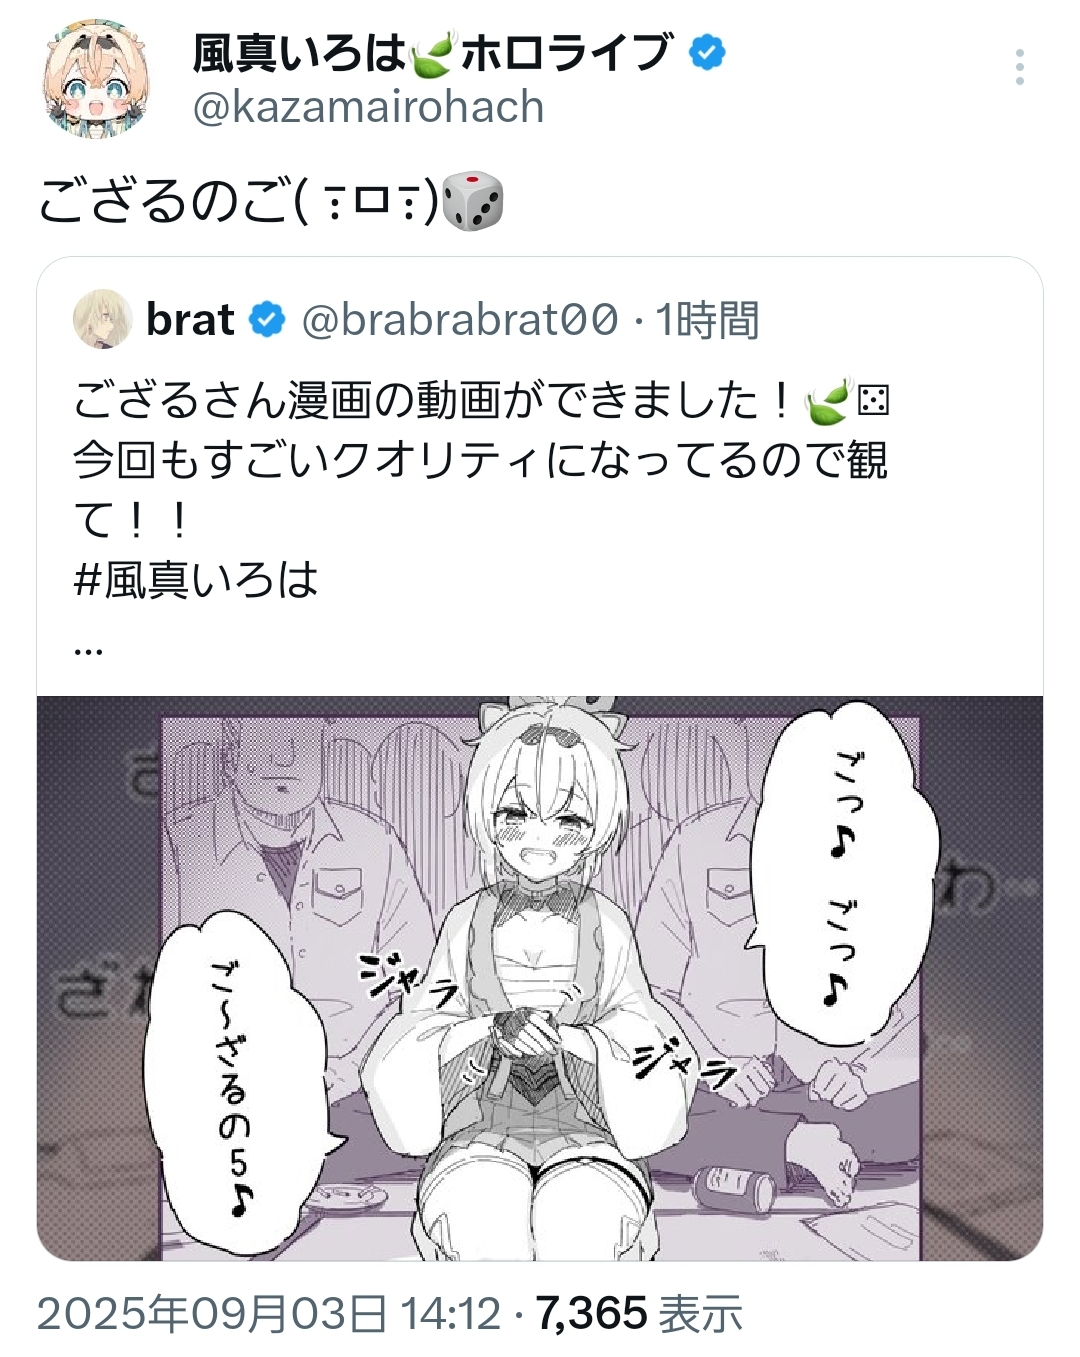The height and width of the screenshot is (1357, 1080).
Task: Open brat's small profile avatar
Action: 102,319
